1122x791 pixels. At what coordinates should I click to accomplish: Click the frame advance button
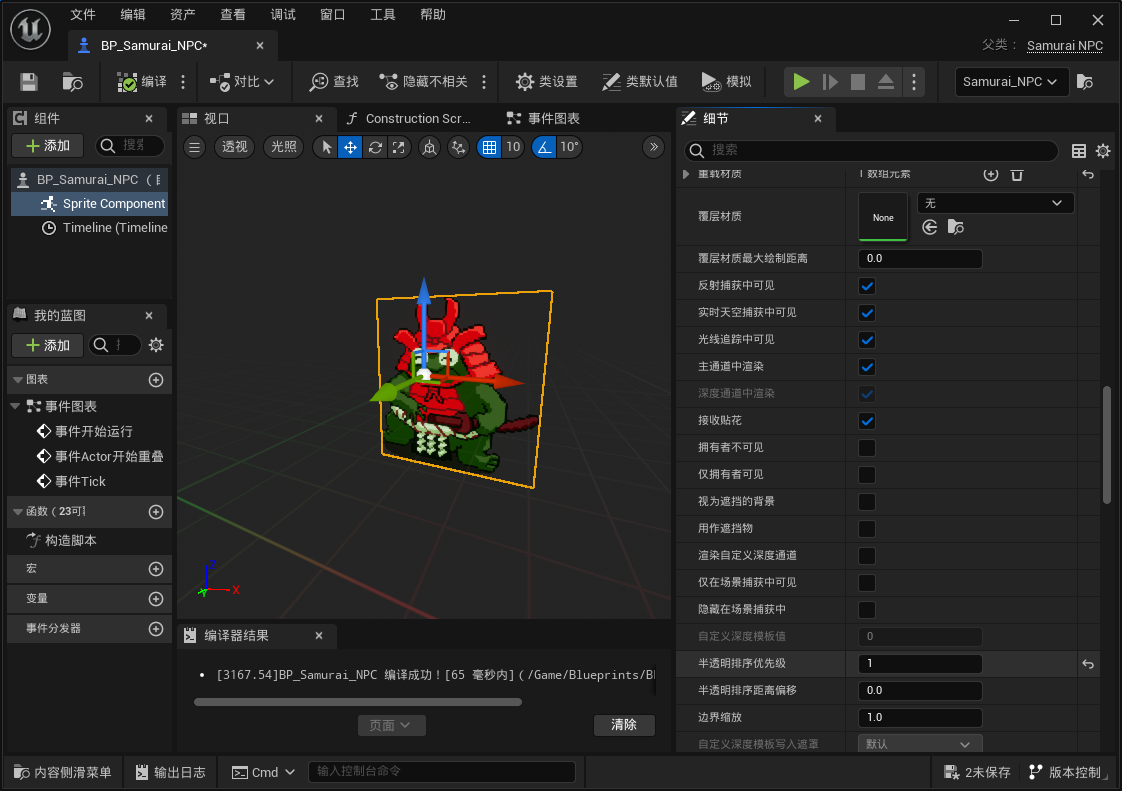pos(830,82)
